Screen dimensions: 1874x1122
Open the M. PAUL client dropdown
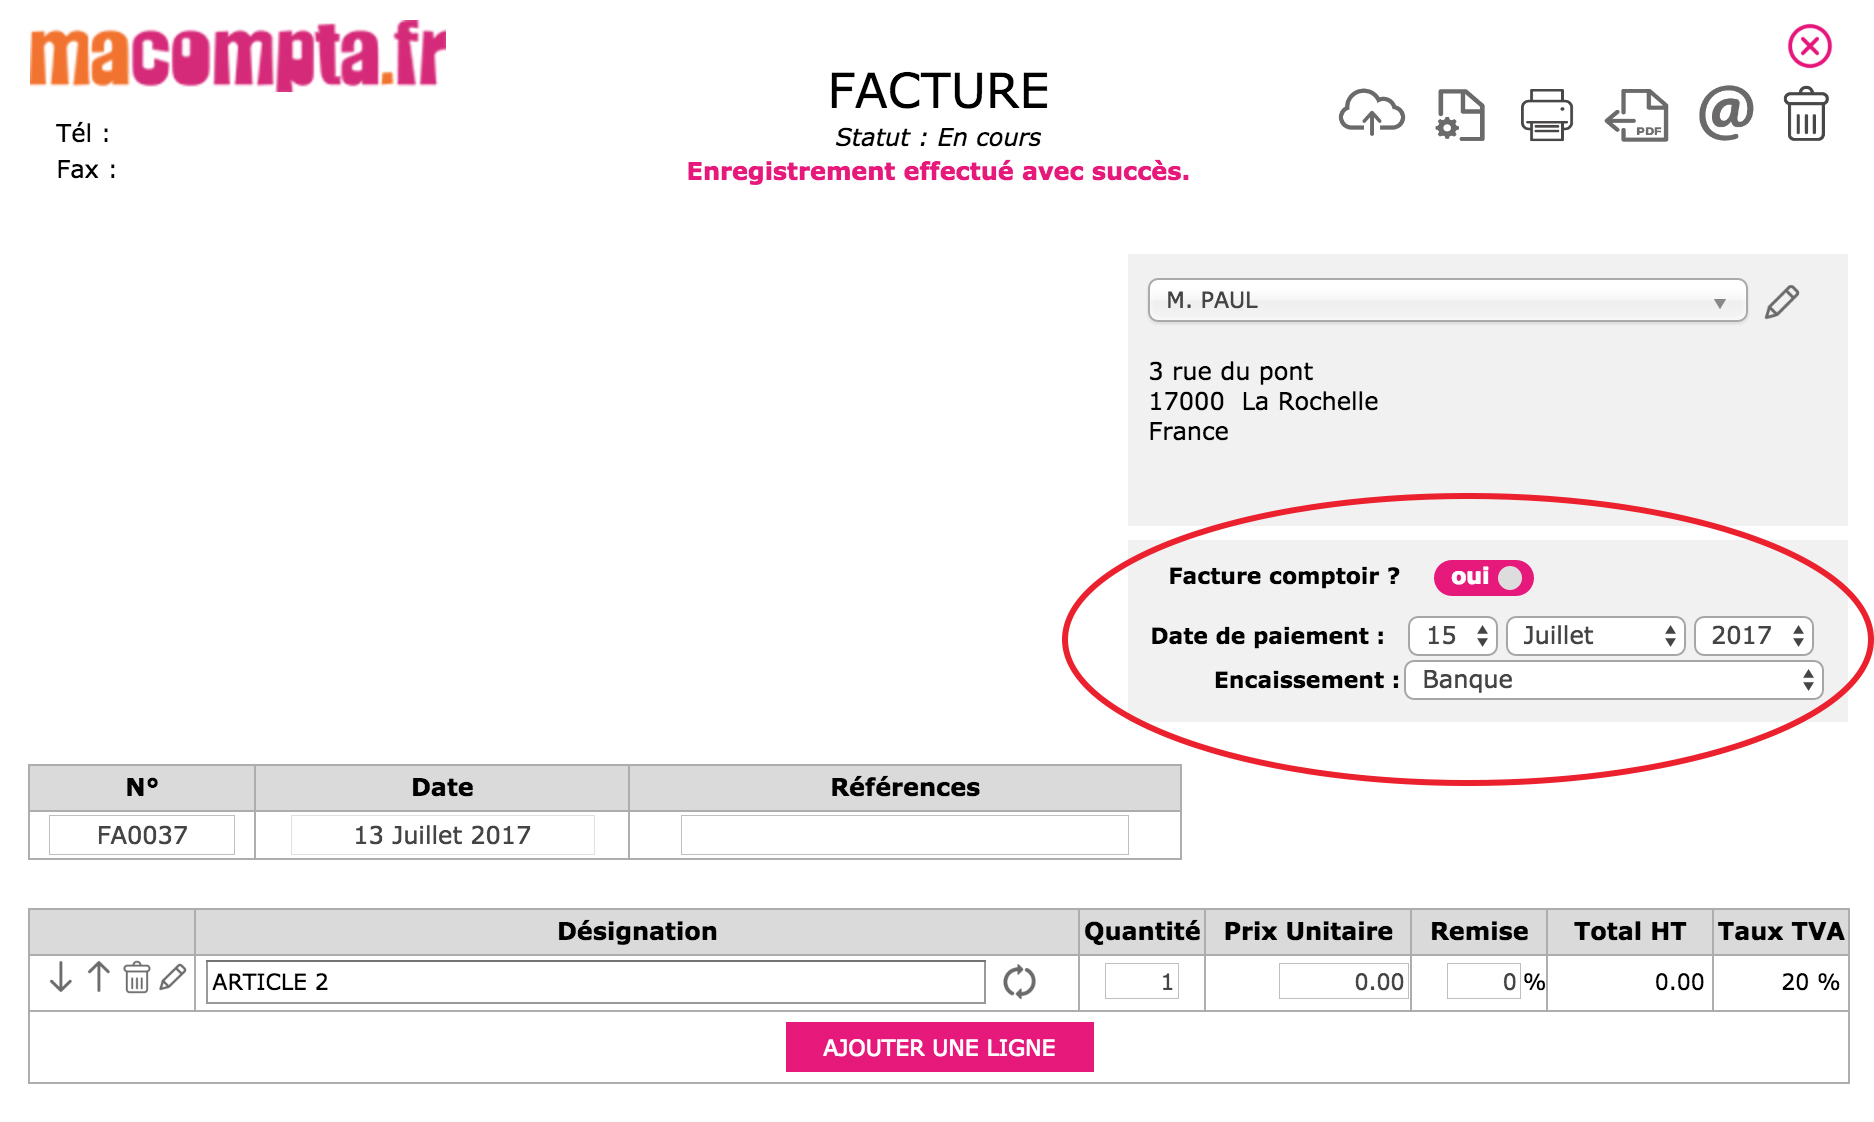click(1445, 300)
